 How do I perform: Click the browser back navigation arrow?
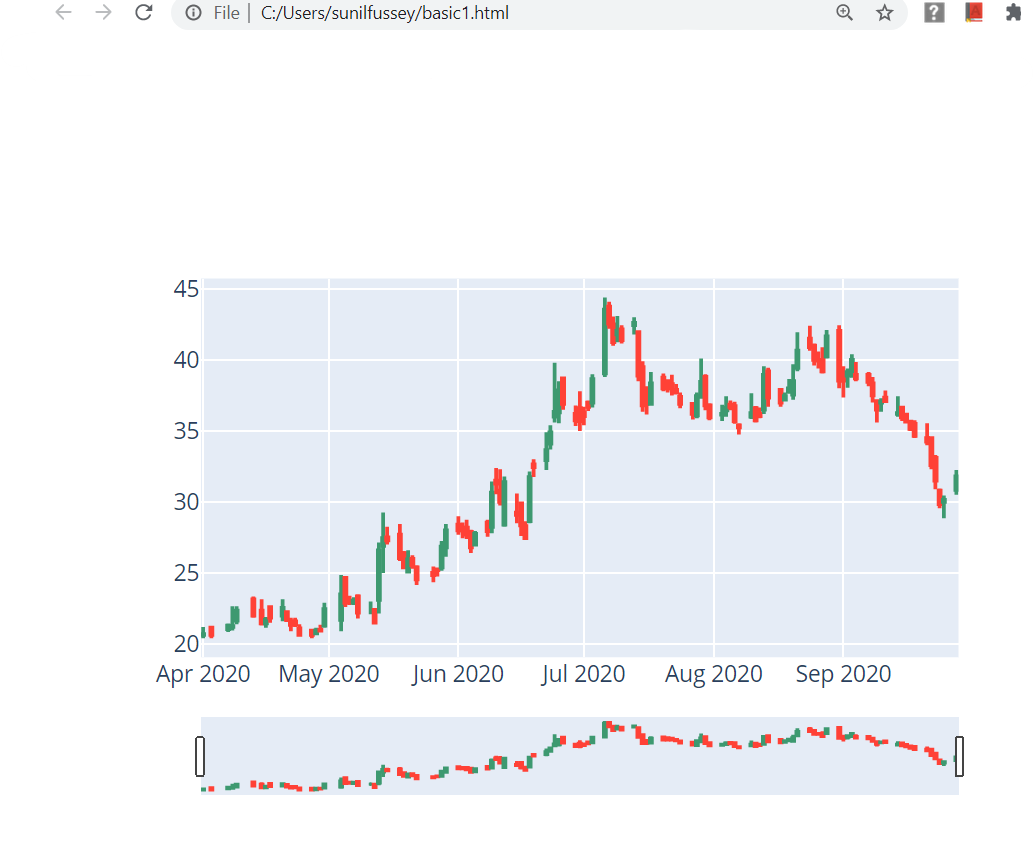(x=62, y=13)
